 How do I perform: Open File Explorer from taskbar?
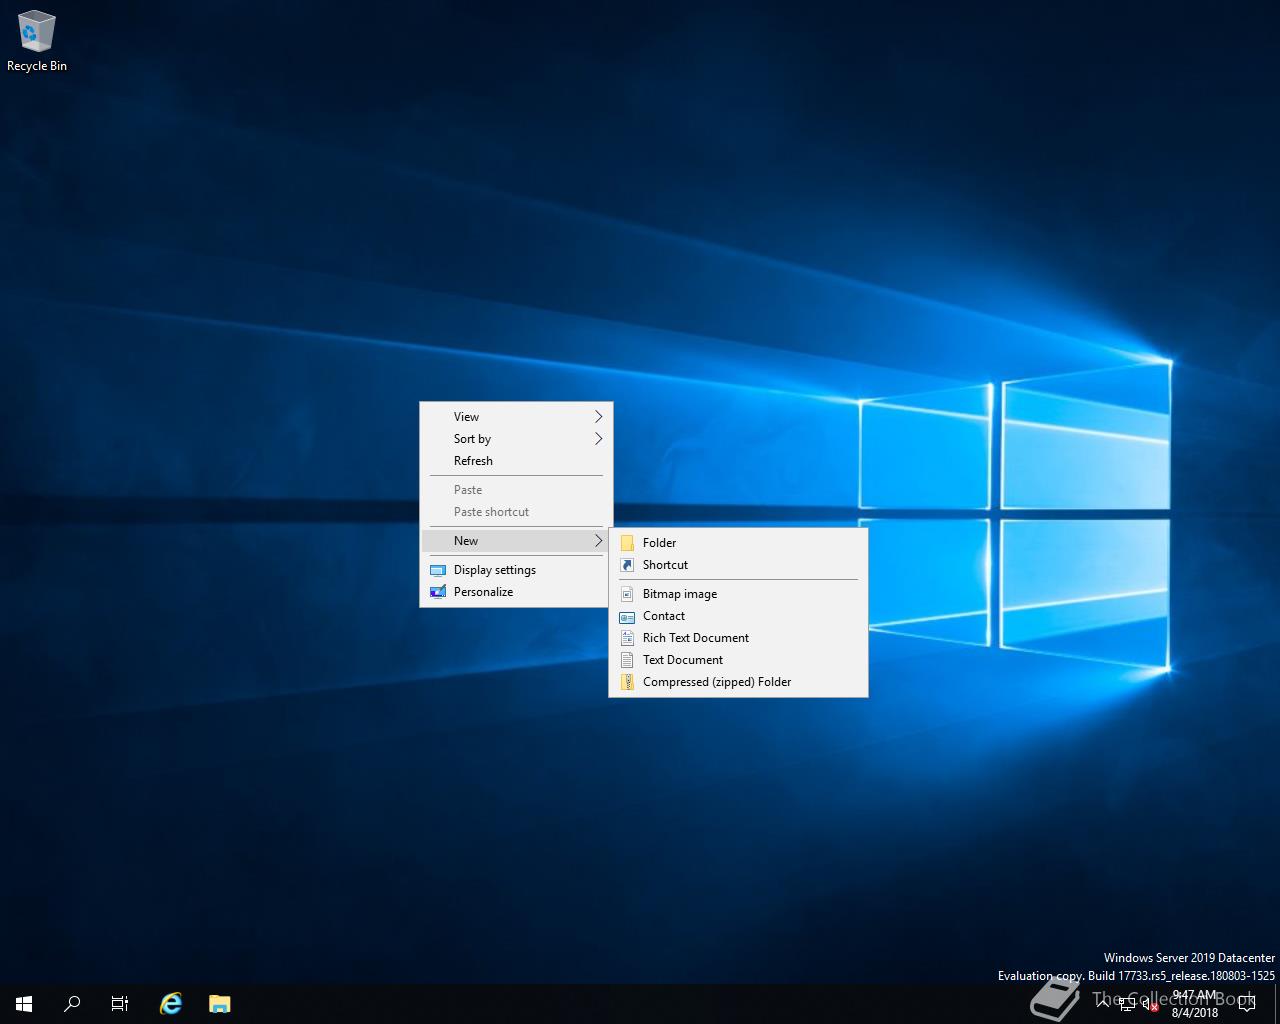220,1003
